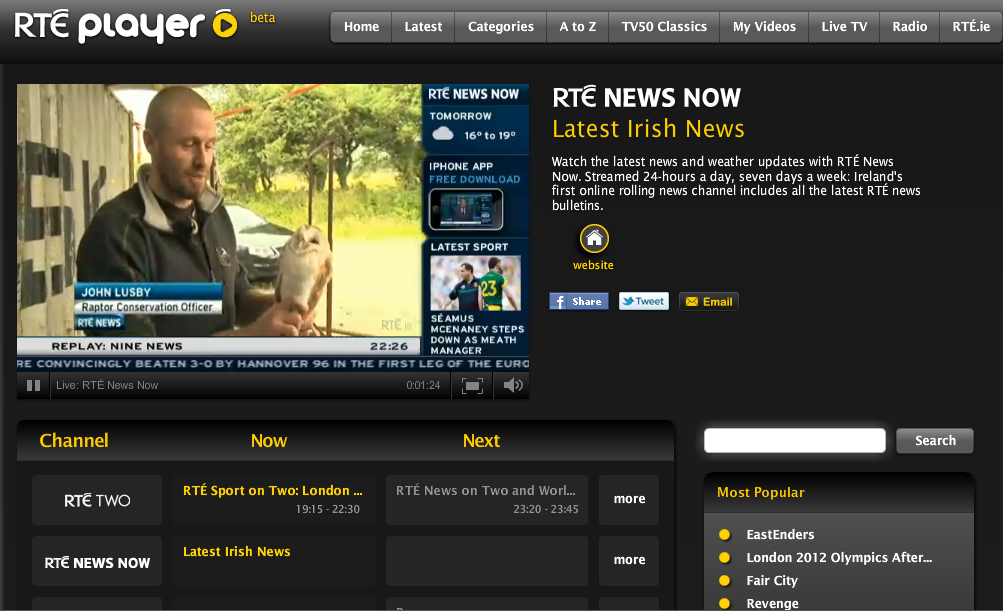This screenshot has height=611, width=1003.
Task: Click the RTÉ Player logo
Action: (126, 26)
